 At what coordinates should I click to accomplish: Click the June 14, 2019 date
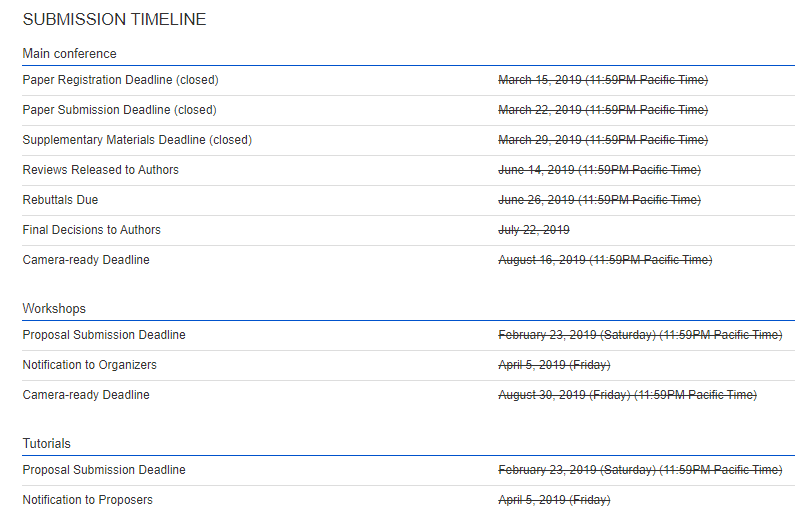coord(599,170)
